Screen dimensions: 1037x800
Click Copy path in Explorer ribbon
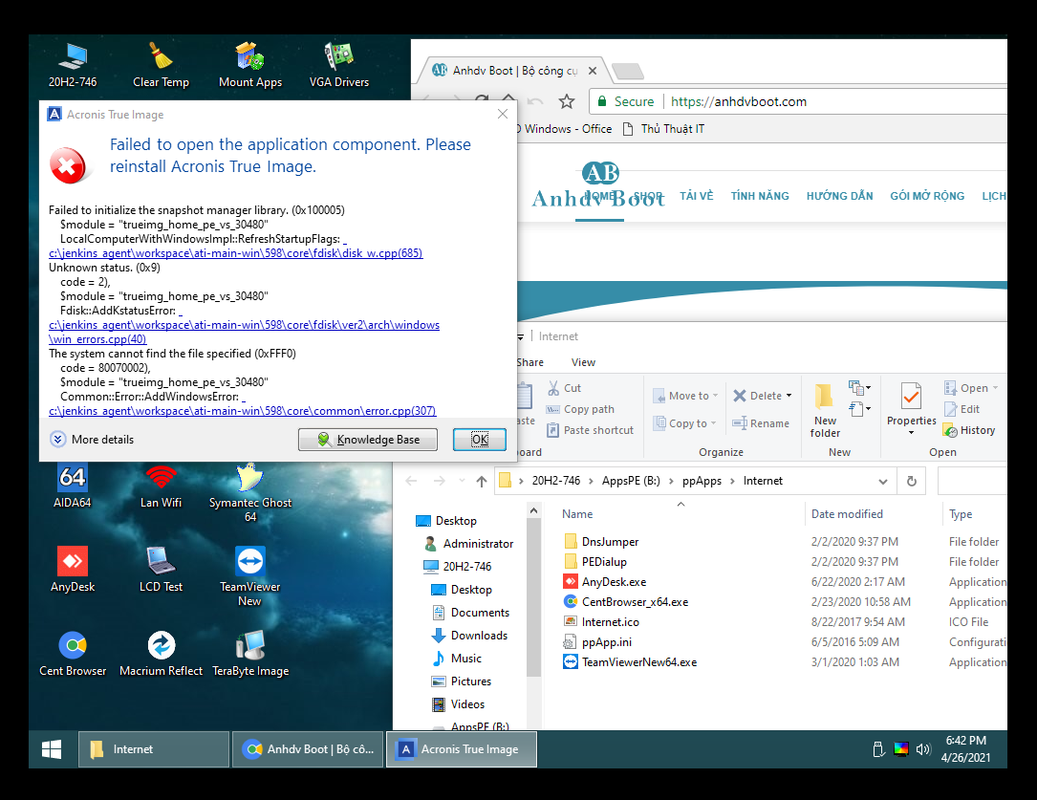click(581, 409)
